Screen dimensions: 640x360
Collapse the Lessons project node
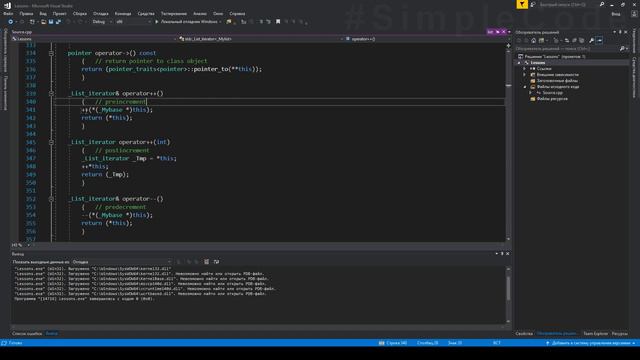(519, 63)
